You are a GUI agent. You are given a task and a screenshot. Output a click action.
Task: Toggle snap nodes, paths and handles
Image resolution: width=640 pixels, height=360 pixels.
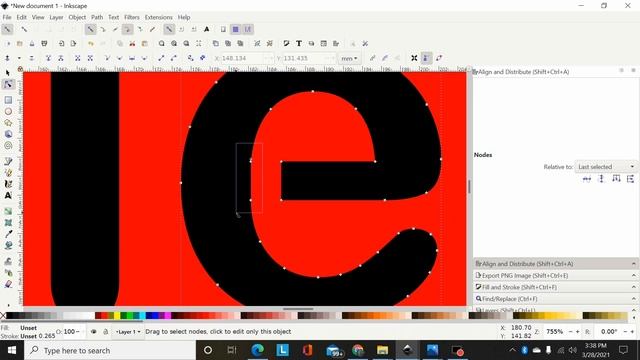coord(91,29)
